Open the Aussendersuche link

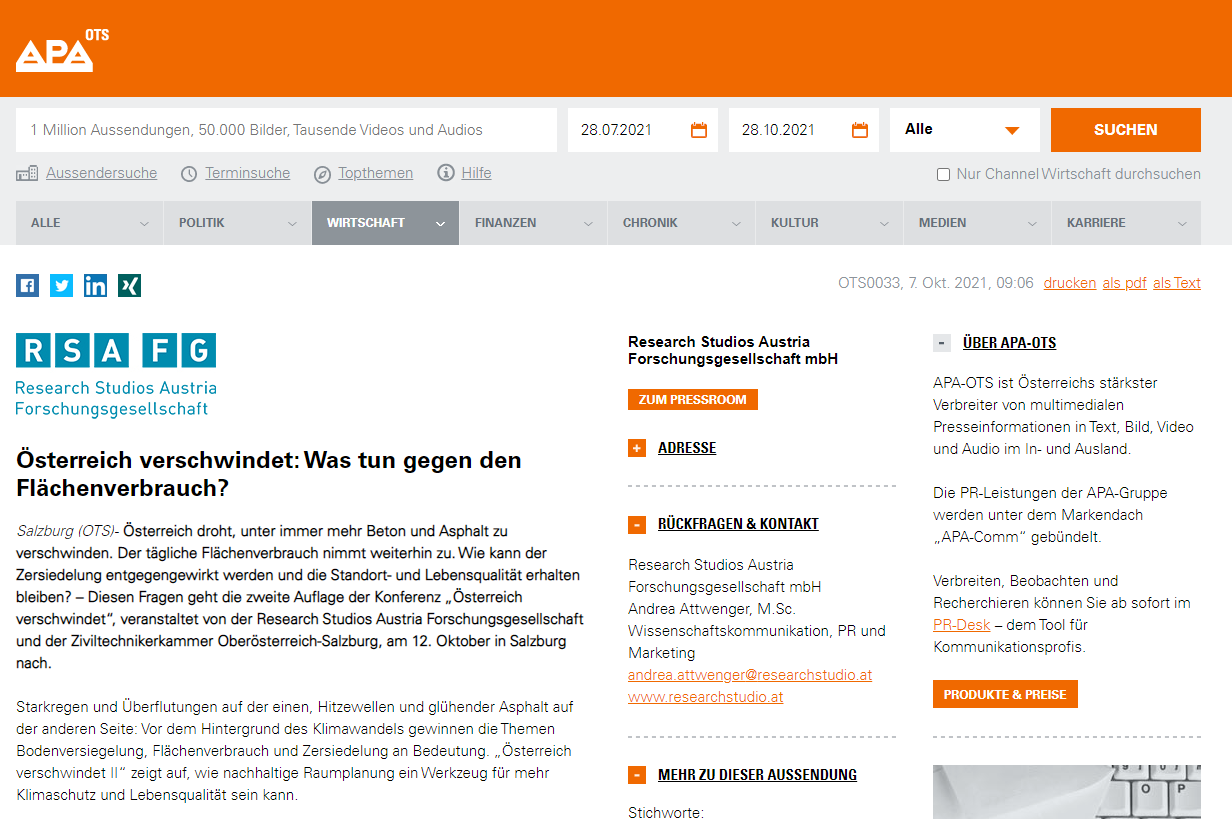[x=102, y=173]
